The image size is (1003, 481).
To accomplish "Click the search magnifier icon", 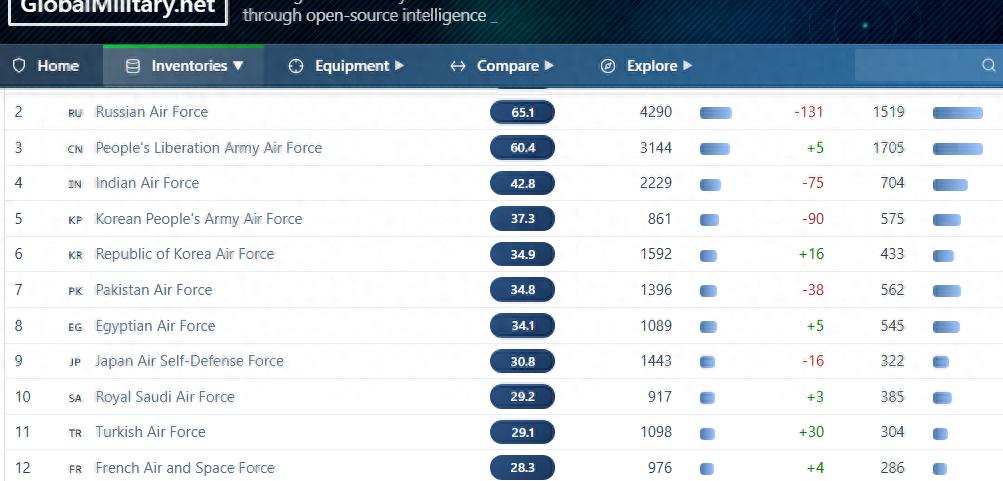I will [x=988, y=66].
